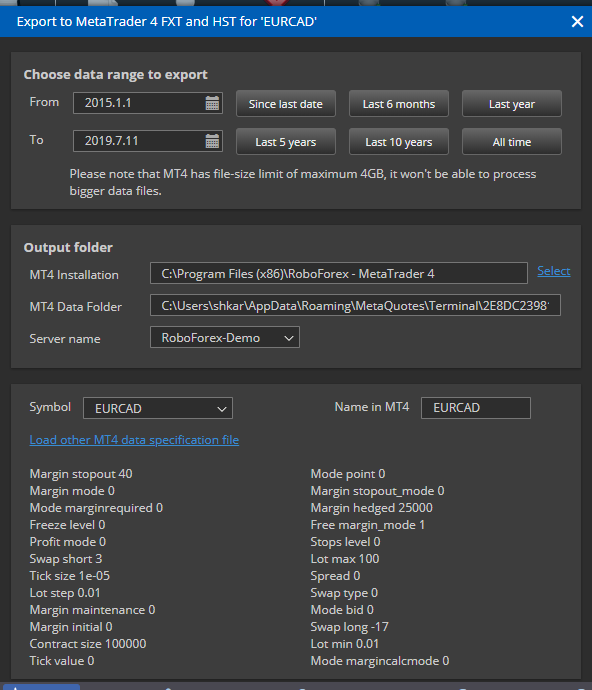Close the Export to MetaTrader 4 dialog

pos(577,22)
